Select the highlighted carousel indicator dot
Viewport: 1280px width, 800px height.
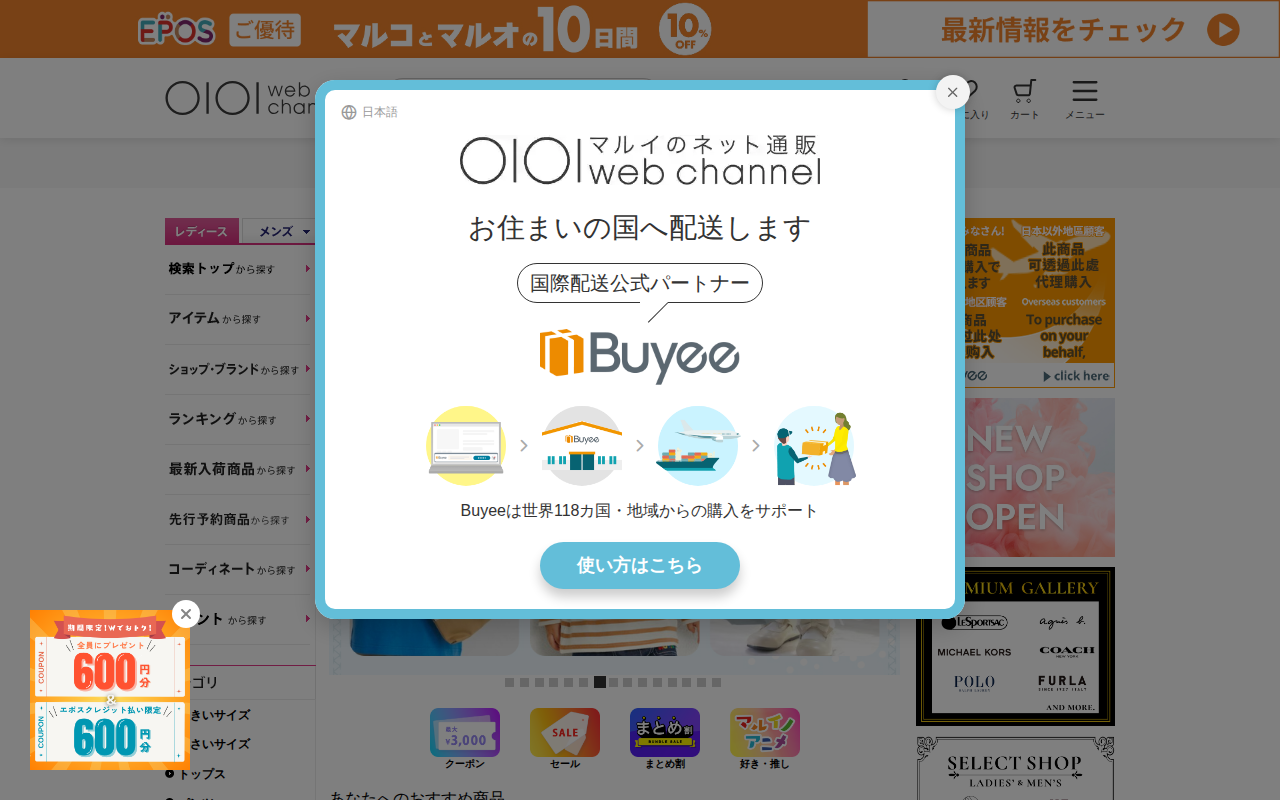(x=600, y=682)
